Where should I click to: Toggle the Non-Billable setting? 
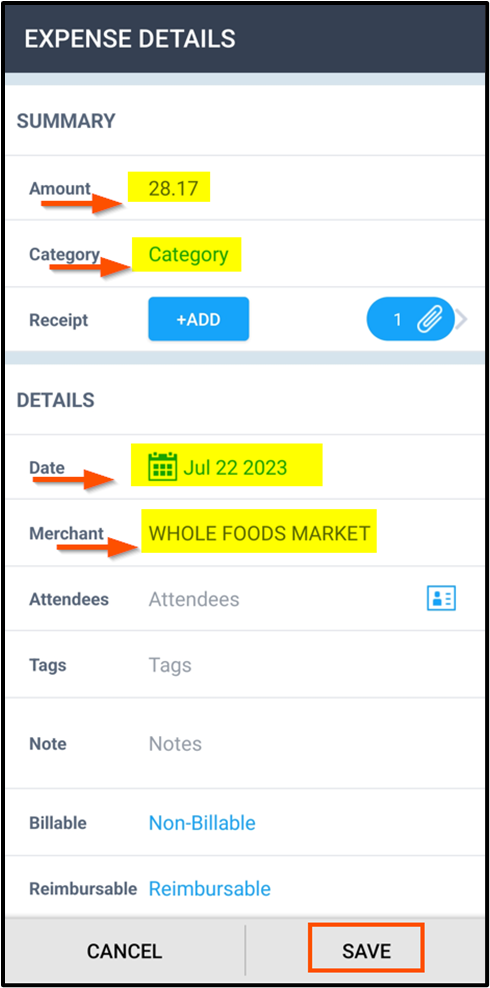coord(202,823)
